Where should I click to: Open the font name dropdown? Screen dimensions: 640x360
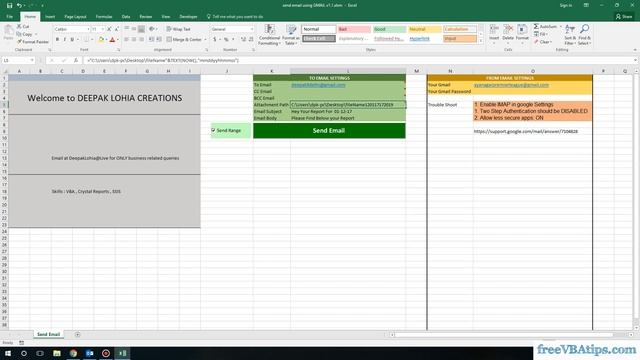88,29
